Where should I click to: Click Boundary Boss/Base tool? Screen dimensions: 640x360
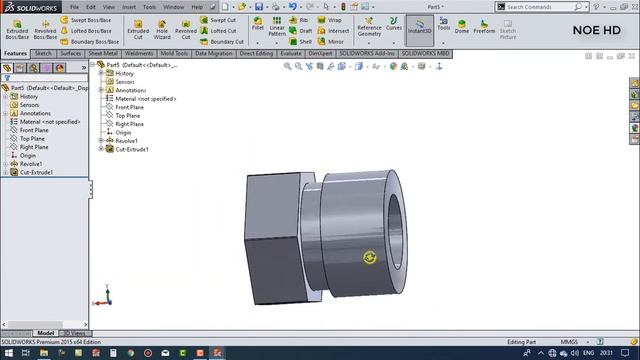click(x=90, y=42)
